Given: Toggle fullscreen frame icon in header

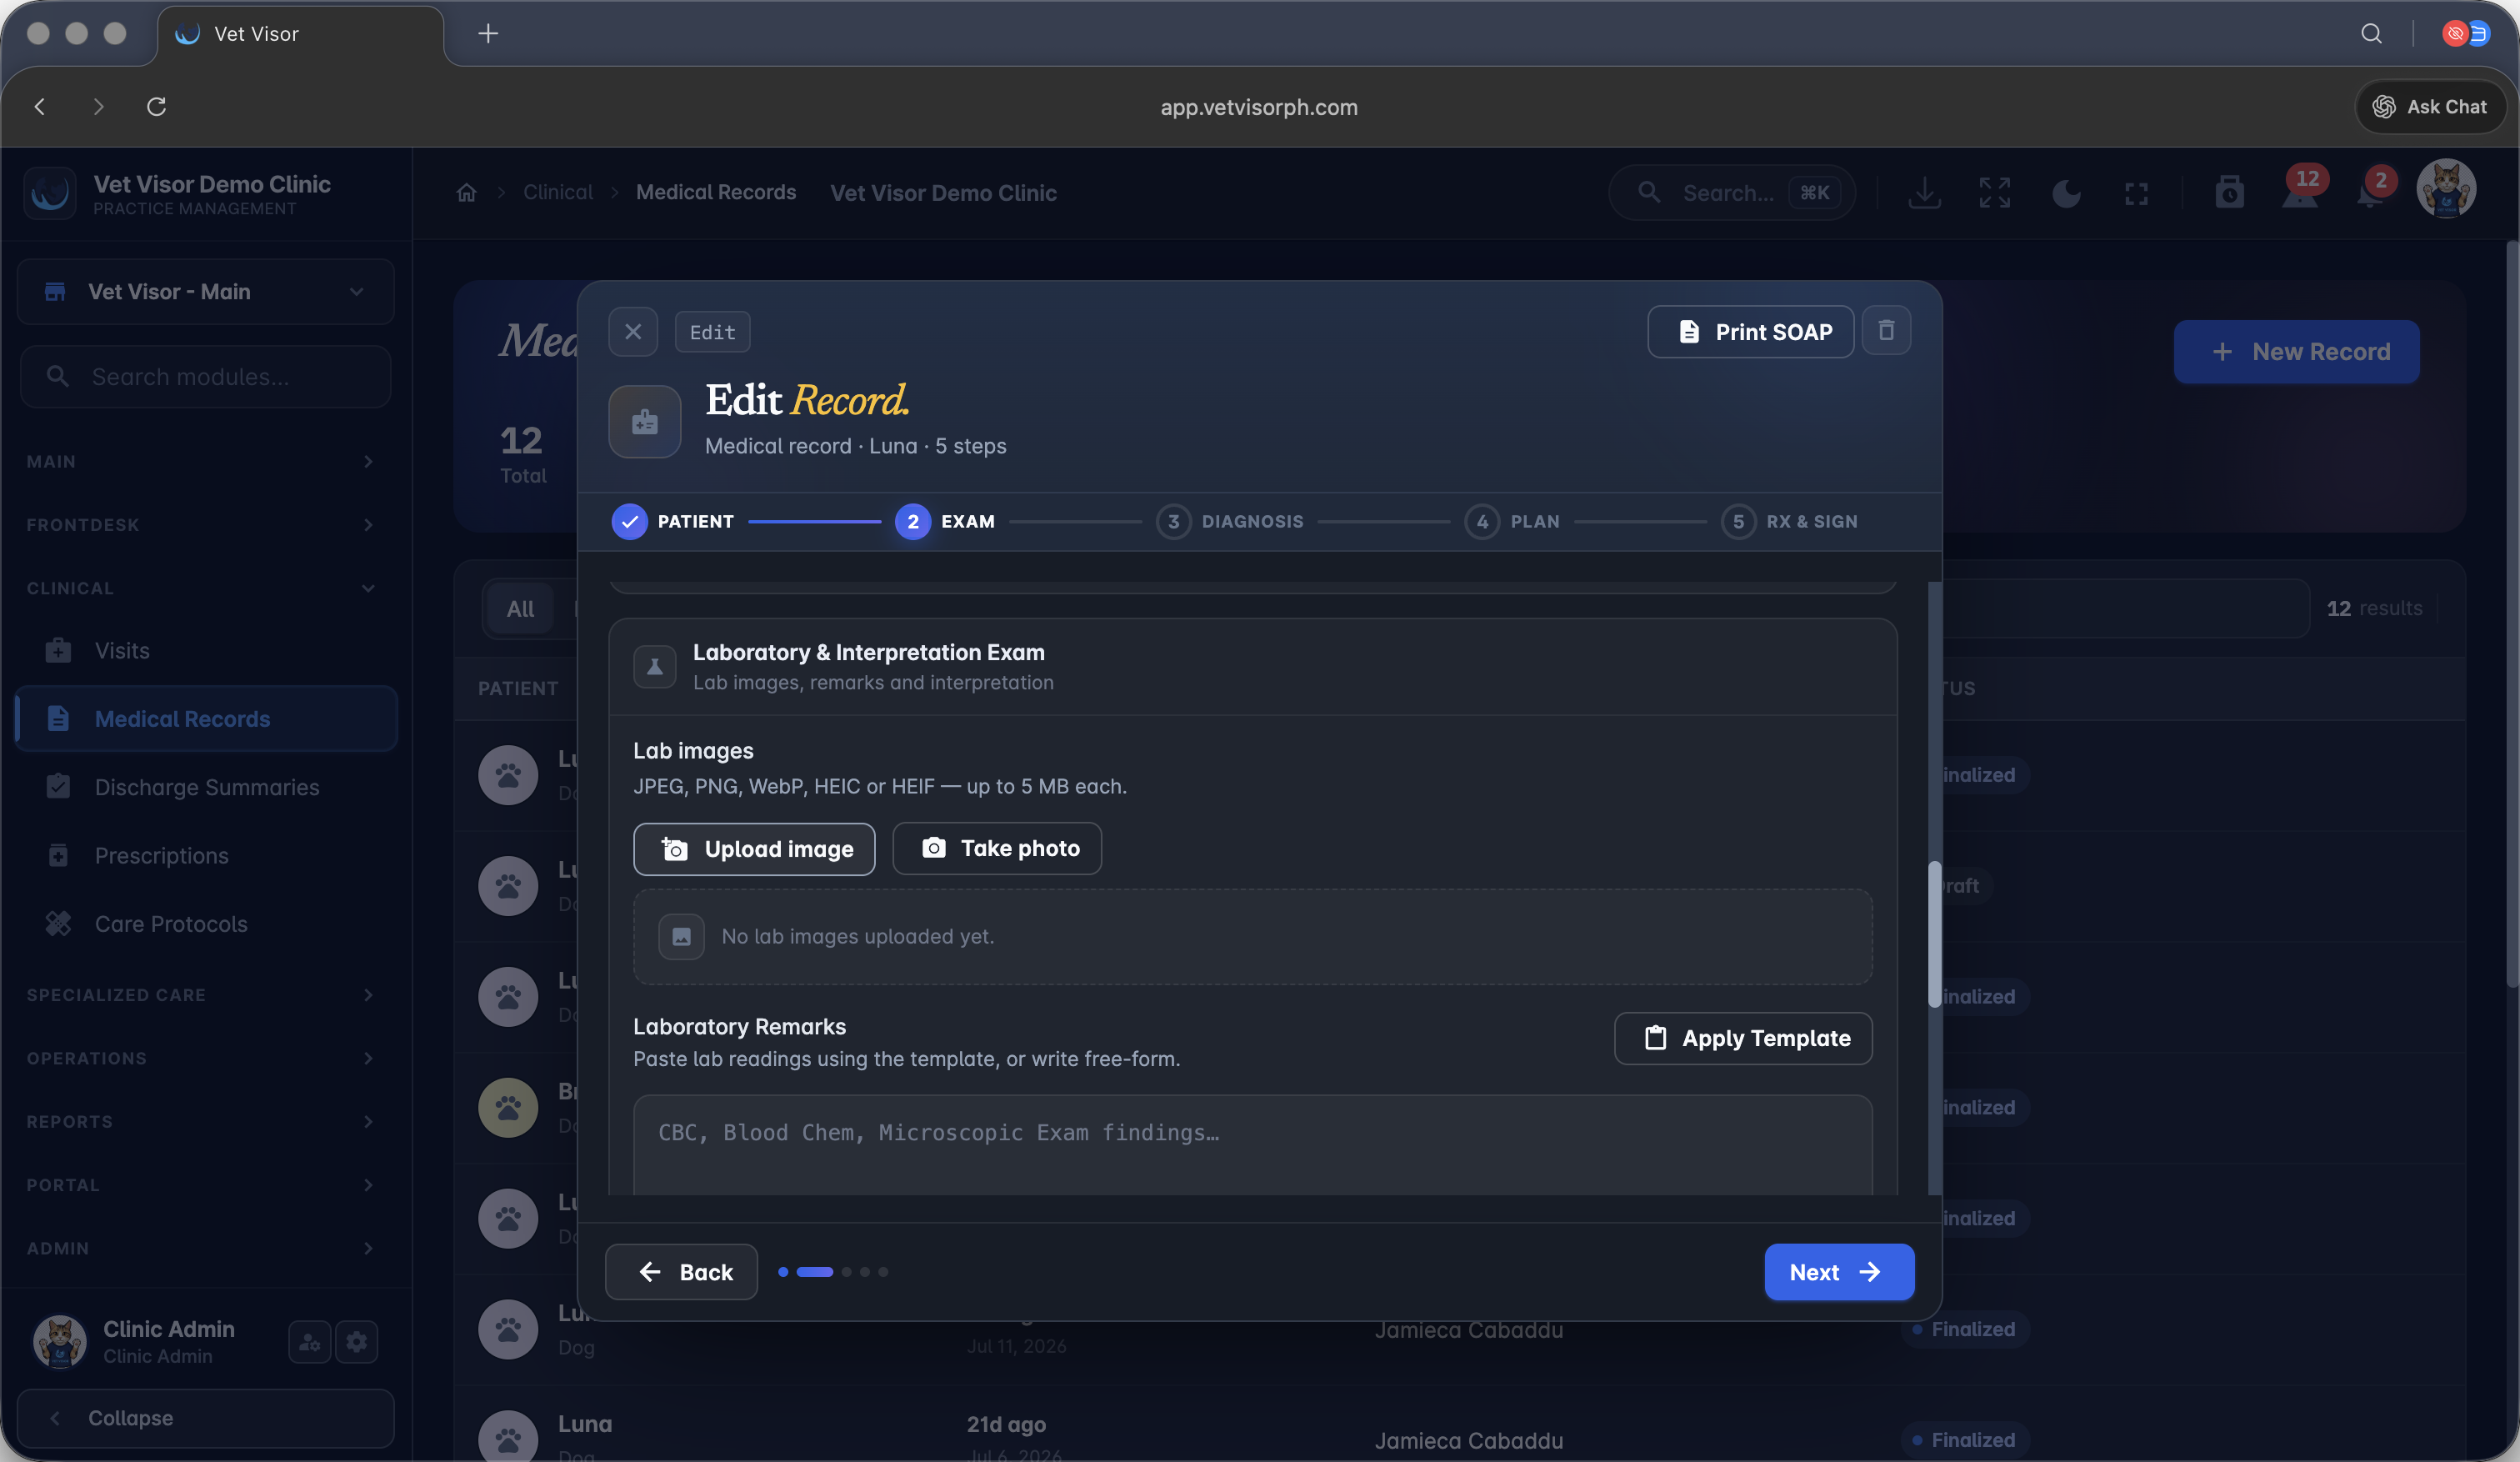Looking at the screenshot, I should tap(2136, 193).
